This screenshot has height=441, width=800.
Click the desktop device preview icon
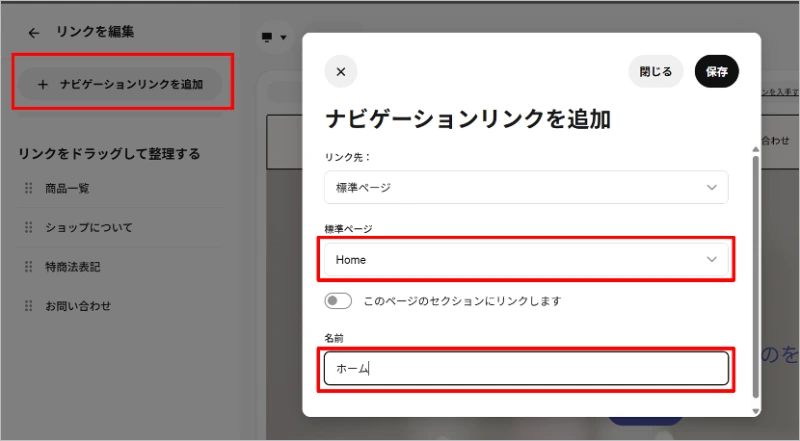pos(266,37)
